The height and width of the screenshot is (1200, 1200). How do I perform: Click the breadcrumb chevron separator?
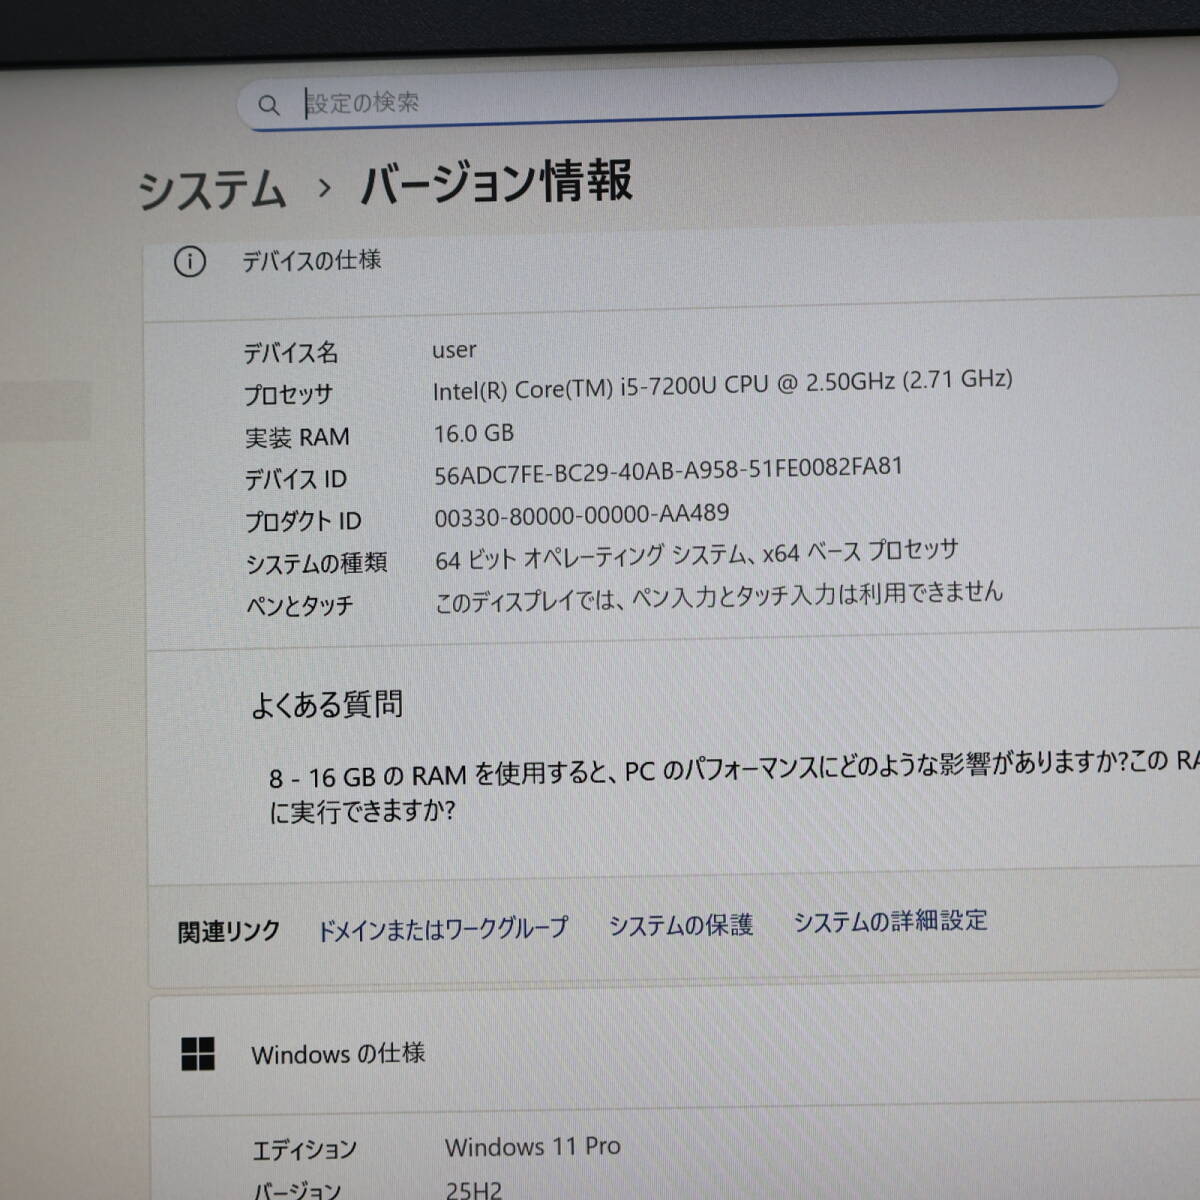pos(323,188)
